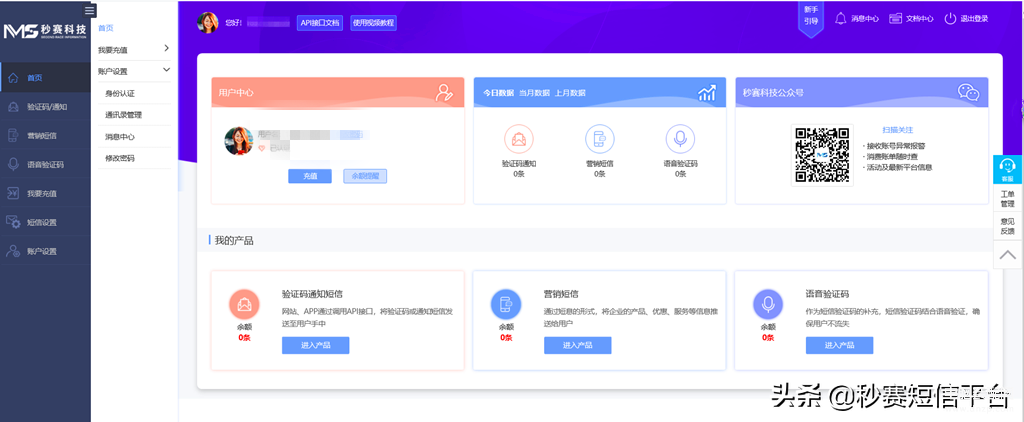Click the 语音验证码 microphone icon in data card
Screen dimensions: 1024x422
680,139
